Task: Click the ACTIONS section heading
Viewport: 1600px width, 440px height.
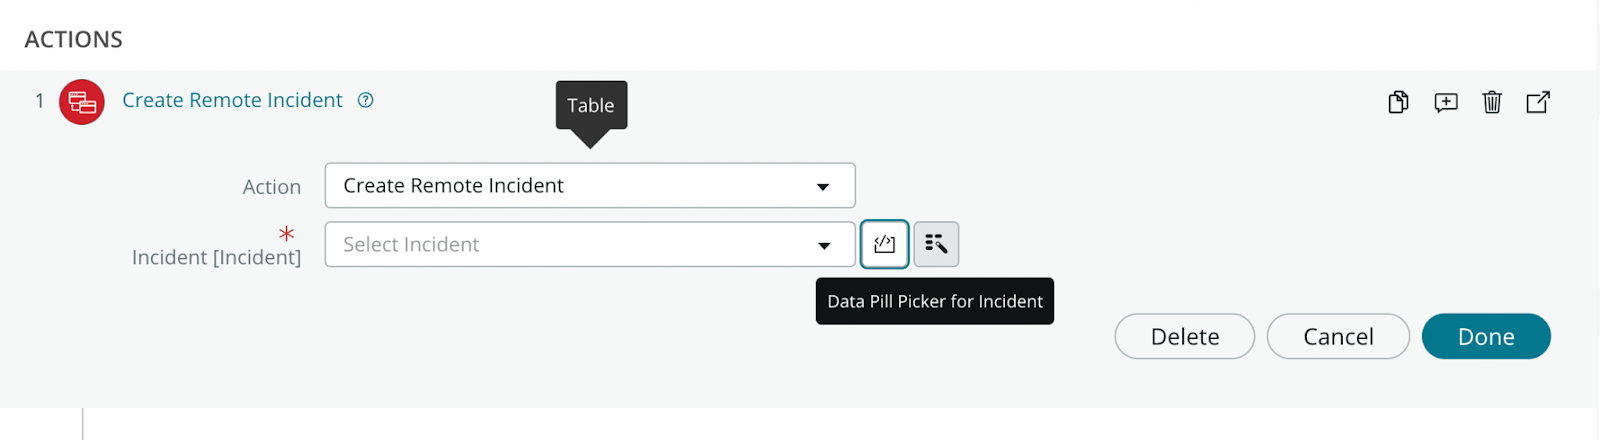Action: tap(74, 40)
